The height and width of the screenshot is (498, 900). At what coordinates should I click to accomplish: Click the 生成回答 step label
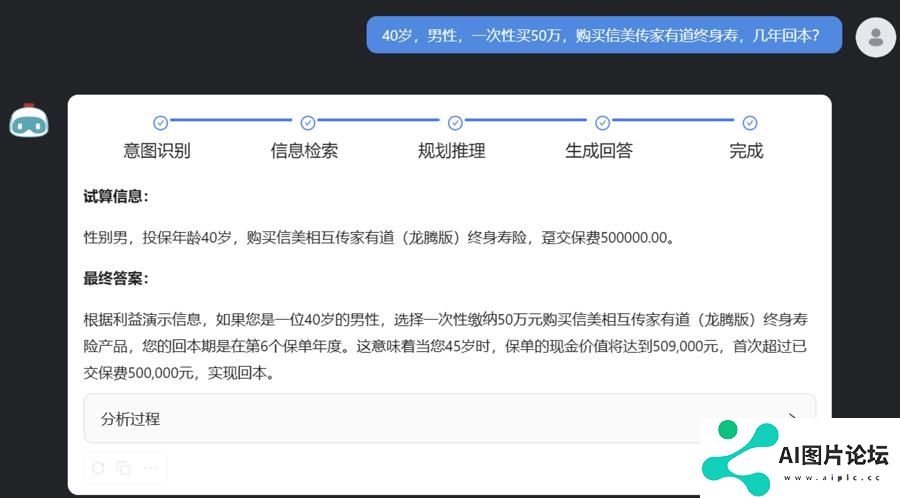coord(599,151)
